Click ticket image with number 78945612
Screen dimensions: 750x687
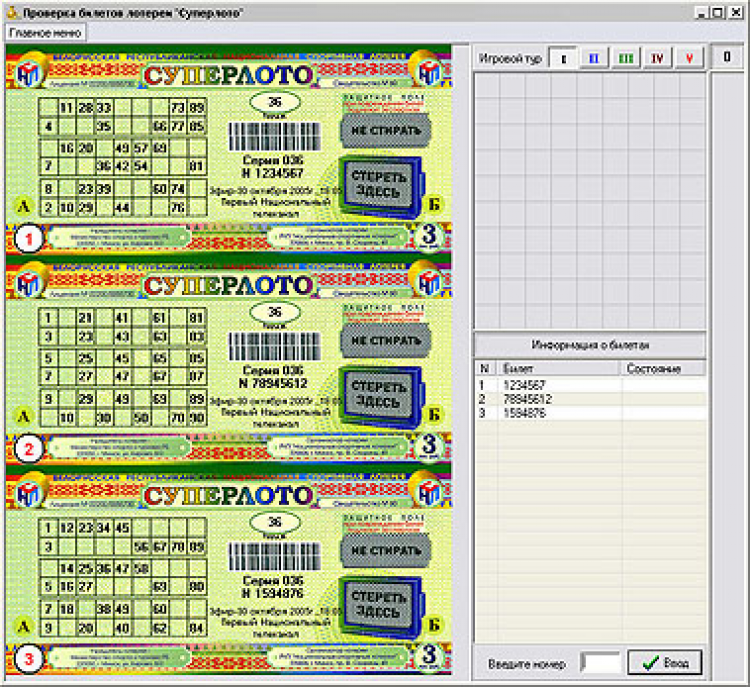(228, 360)
